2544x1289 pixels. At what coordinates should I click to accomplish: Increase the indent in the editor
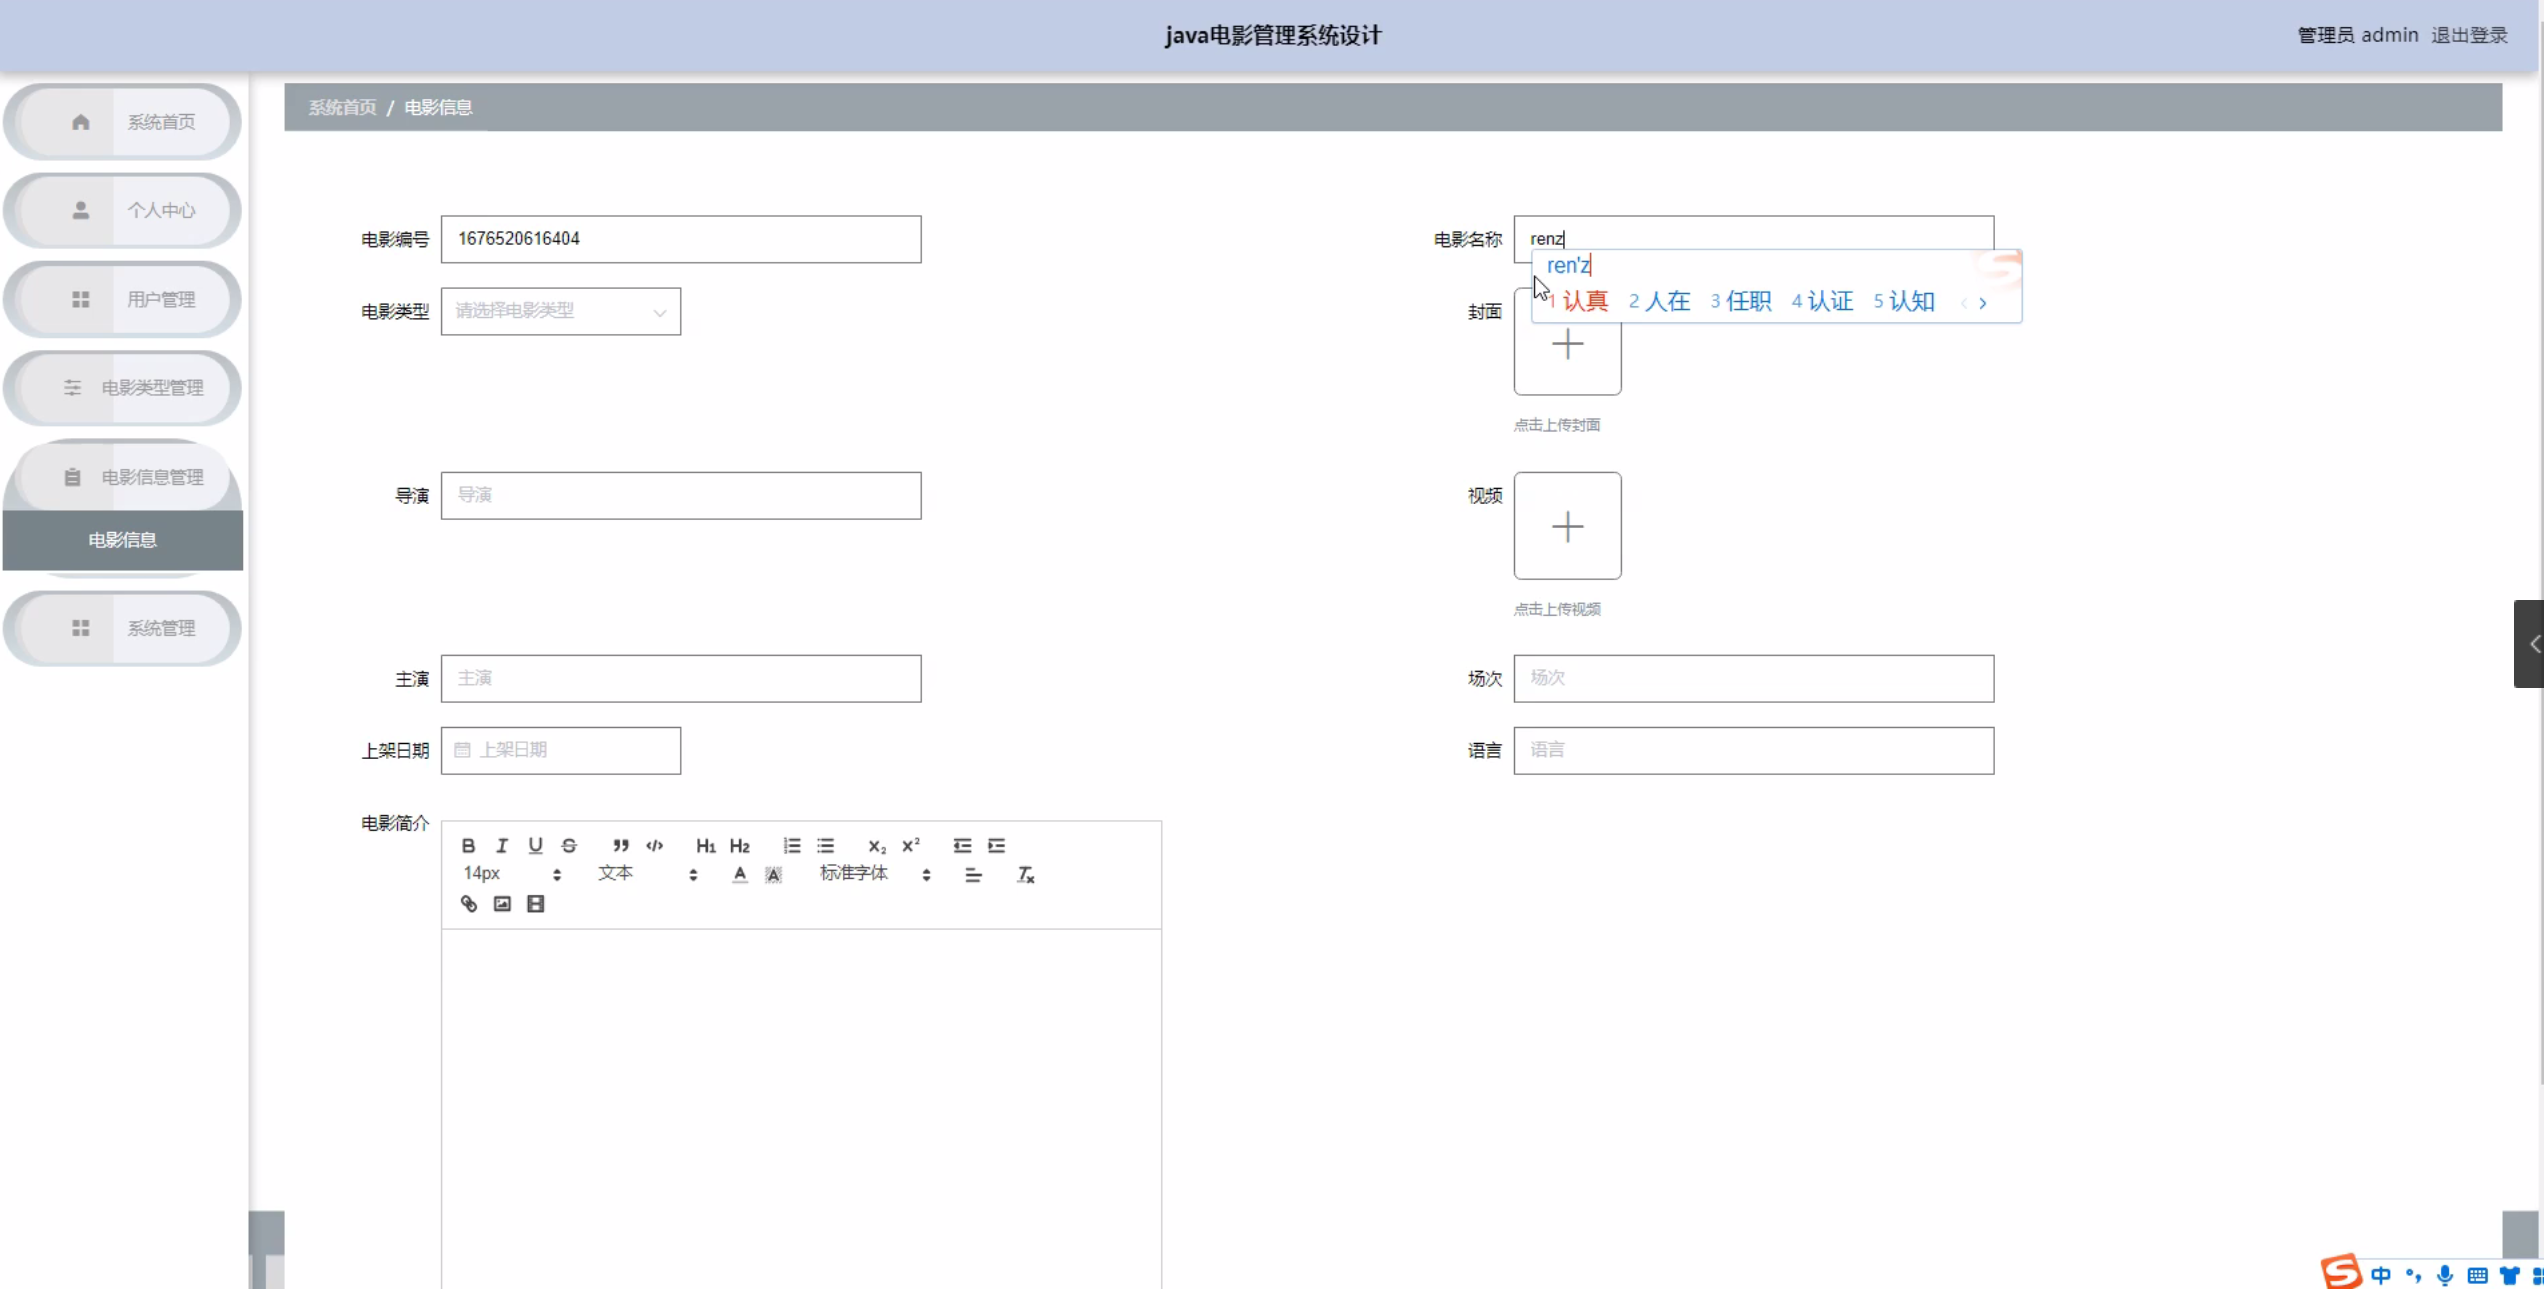[x=997, y=846]
